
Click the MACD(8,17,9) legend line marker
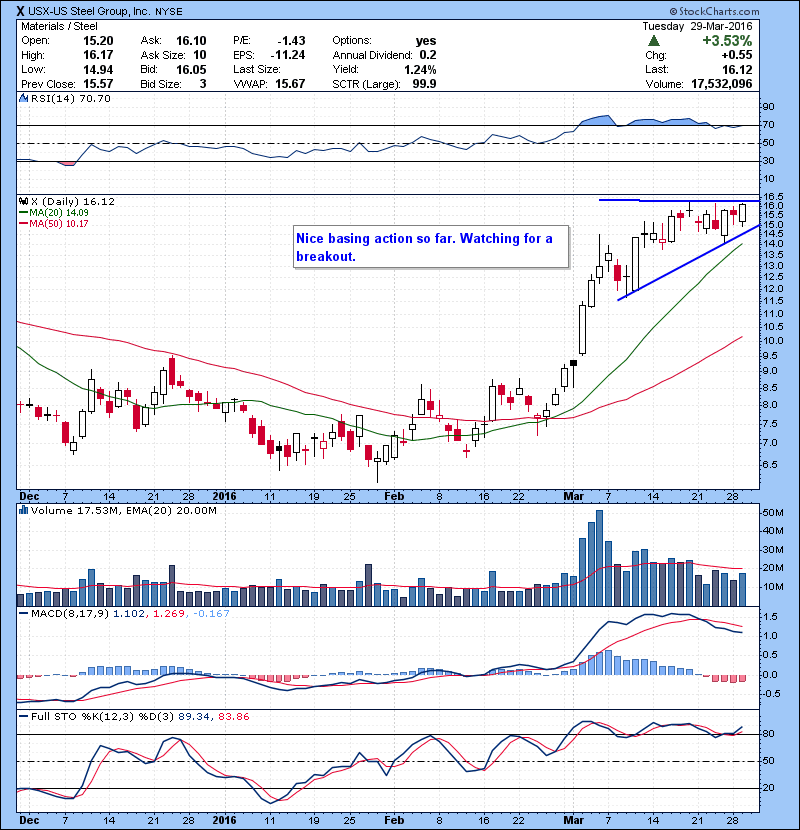[x=23, y=614]
